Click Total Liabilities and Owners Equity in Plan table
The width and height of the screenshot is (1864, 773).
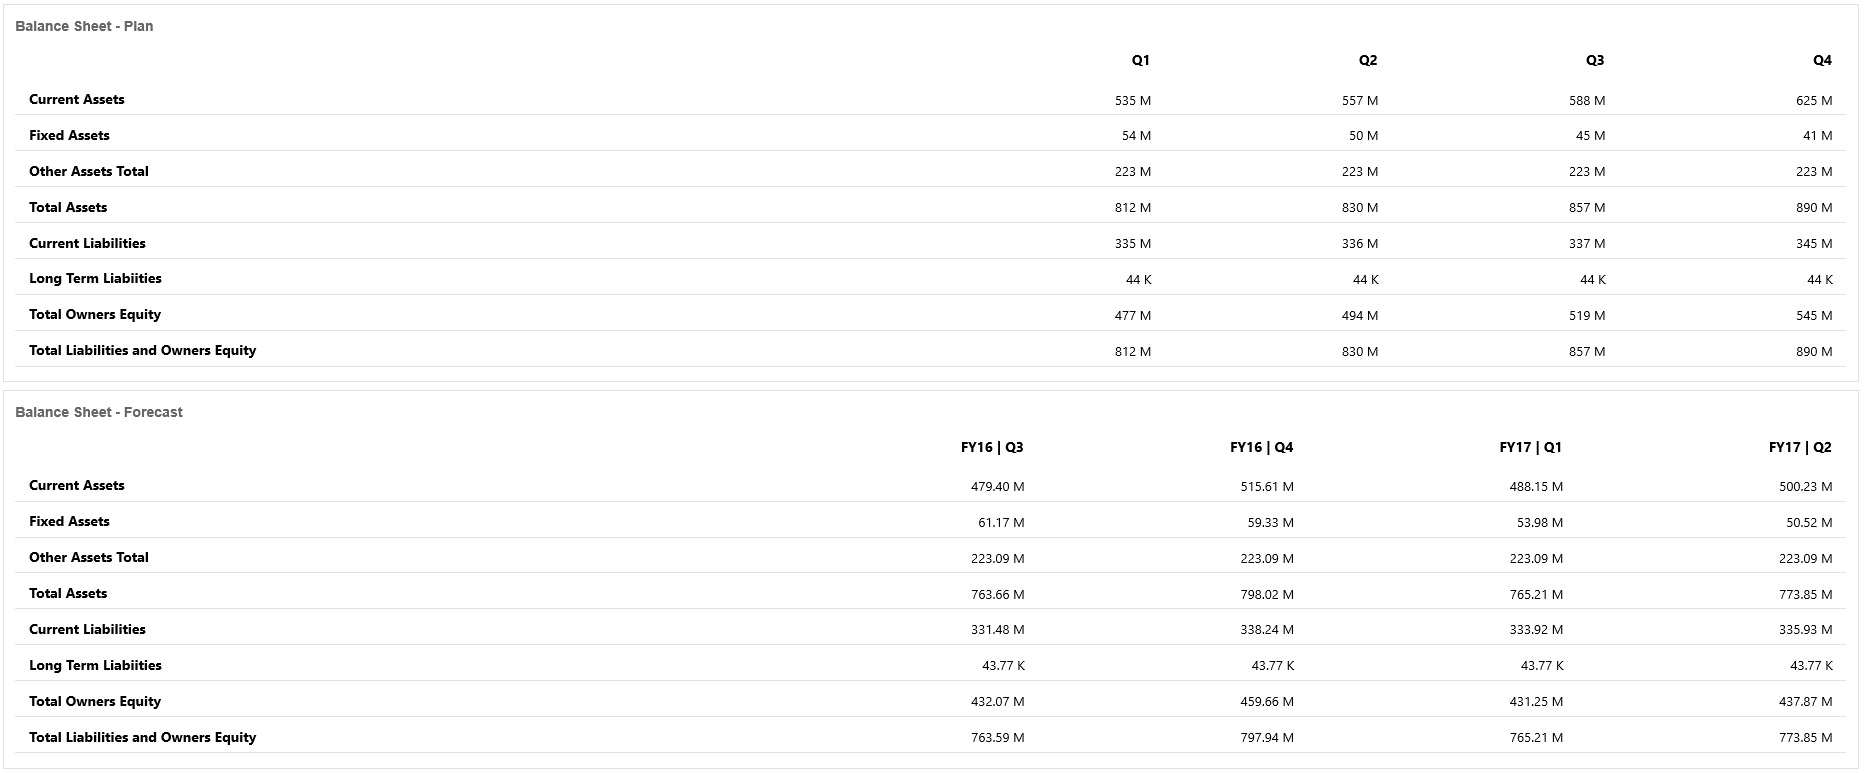coord(142,350)
